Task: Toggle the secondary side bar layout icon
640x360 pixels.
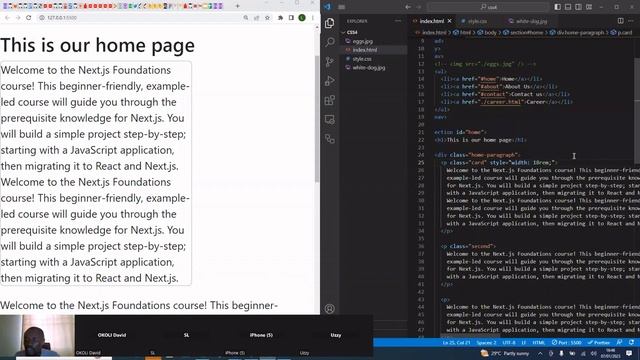Action: (x=578, y=7)
